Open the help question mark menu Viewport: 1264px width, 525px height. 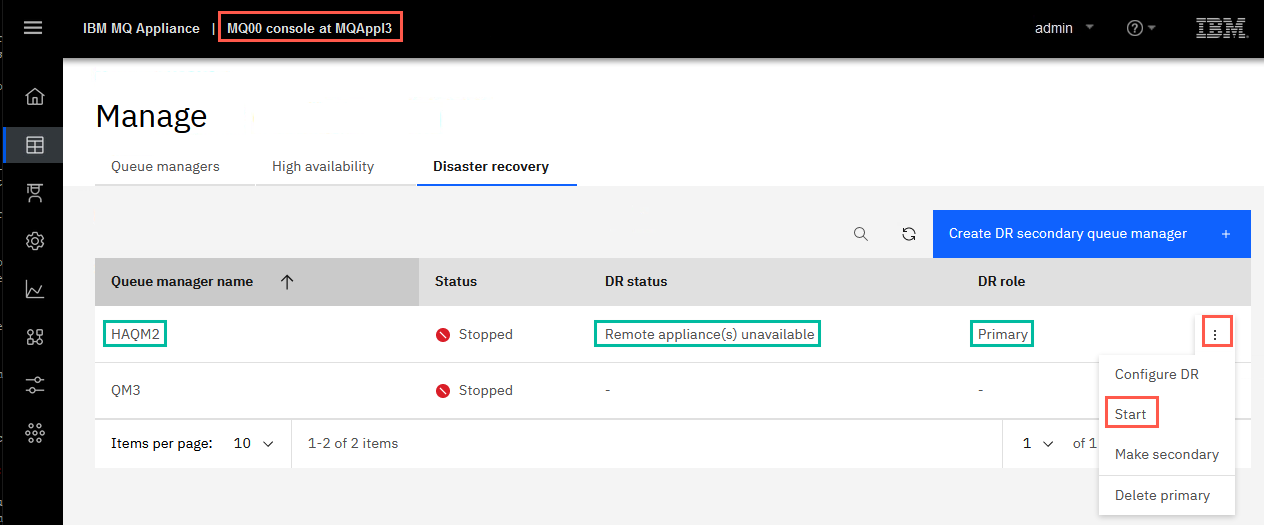[x=1141, y=28]
